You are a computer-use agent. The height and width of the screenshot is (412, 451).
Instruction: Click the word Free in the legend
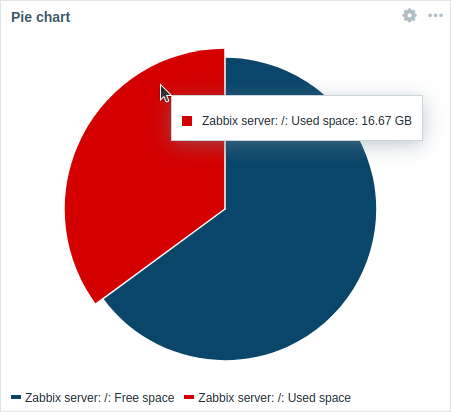coord(126,398)
